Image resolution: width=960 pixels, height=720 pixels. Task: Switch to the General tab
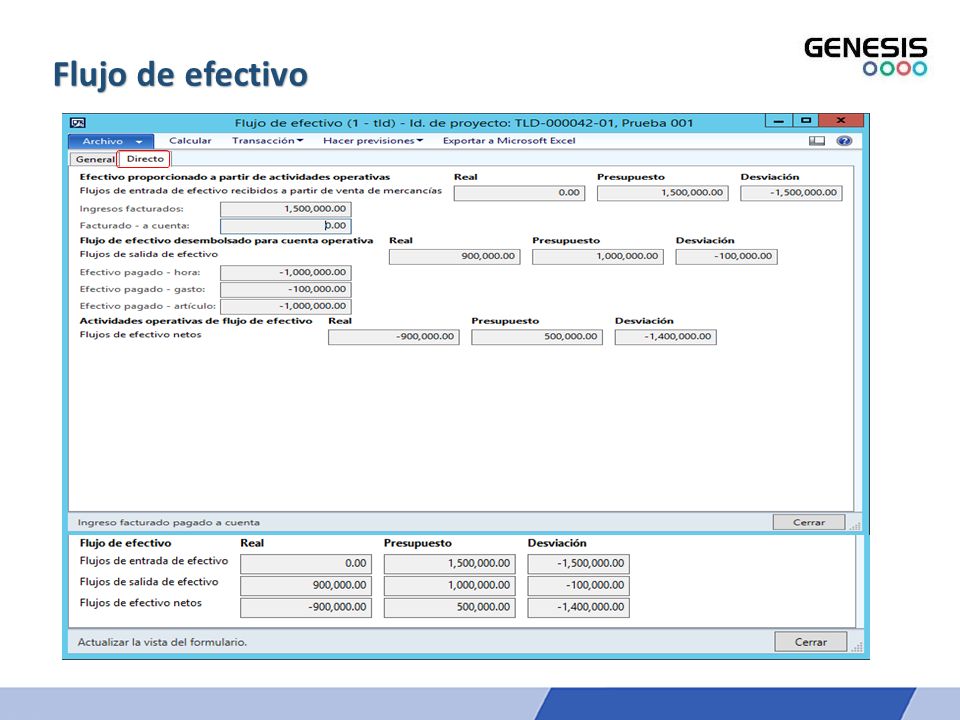click(x=94, y=159)
